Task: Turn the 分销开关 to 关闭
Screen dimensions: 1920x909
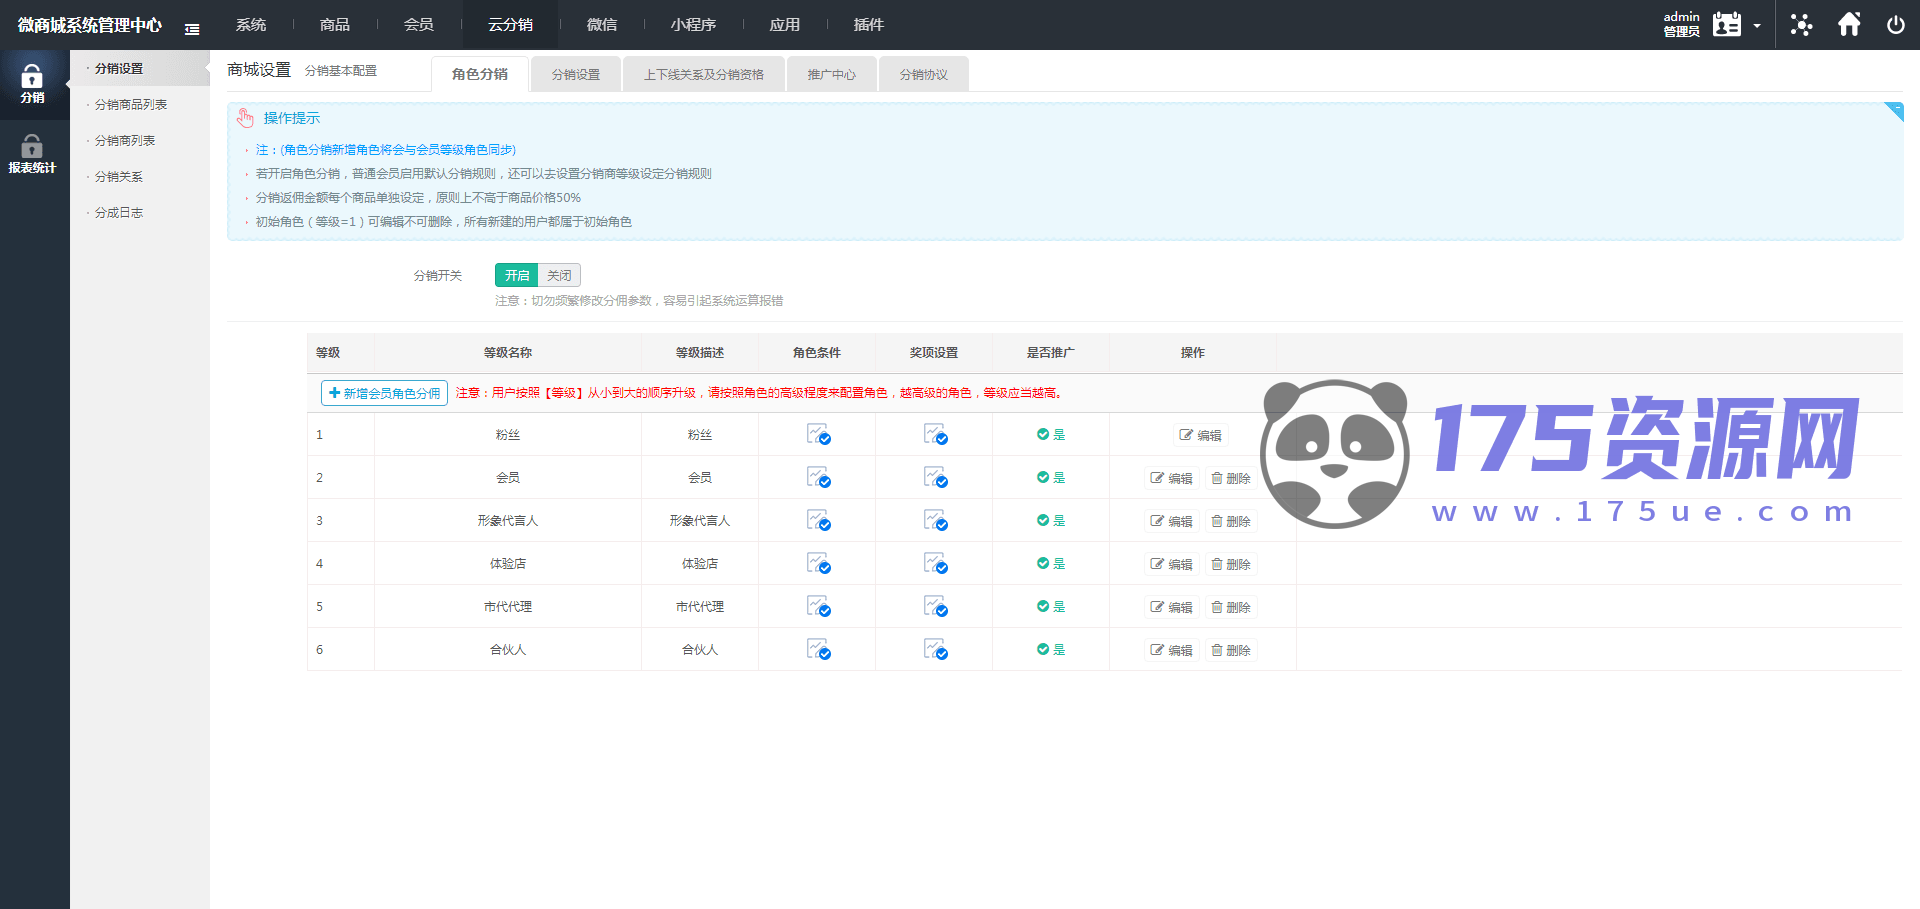Action: point(559,275)
